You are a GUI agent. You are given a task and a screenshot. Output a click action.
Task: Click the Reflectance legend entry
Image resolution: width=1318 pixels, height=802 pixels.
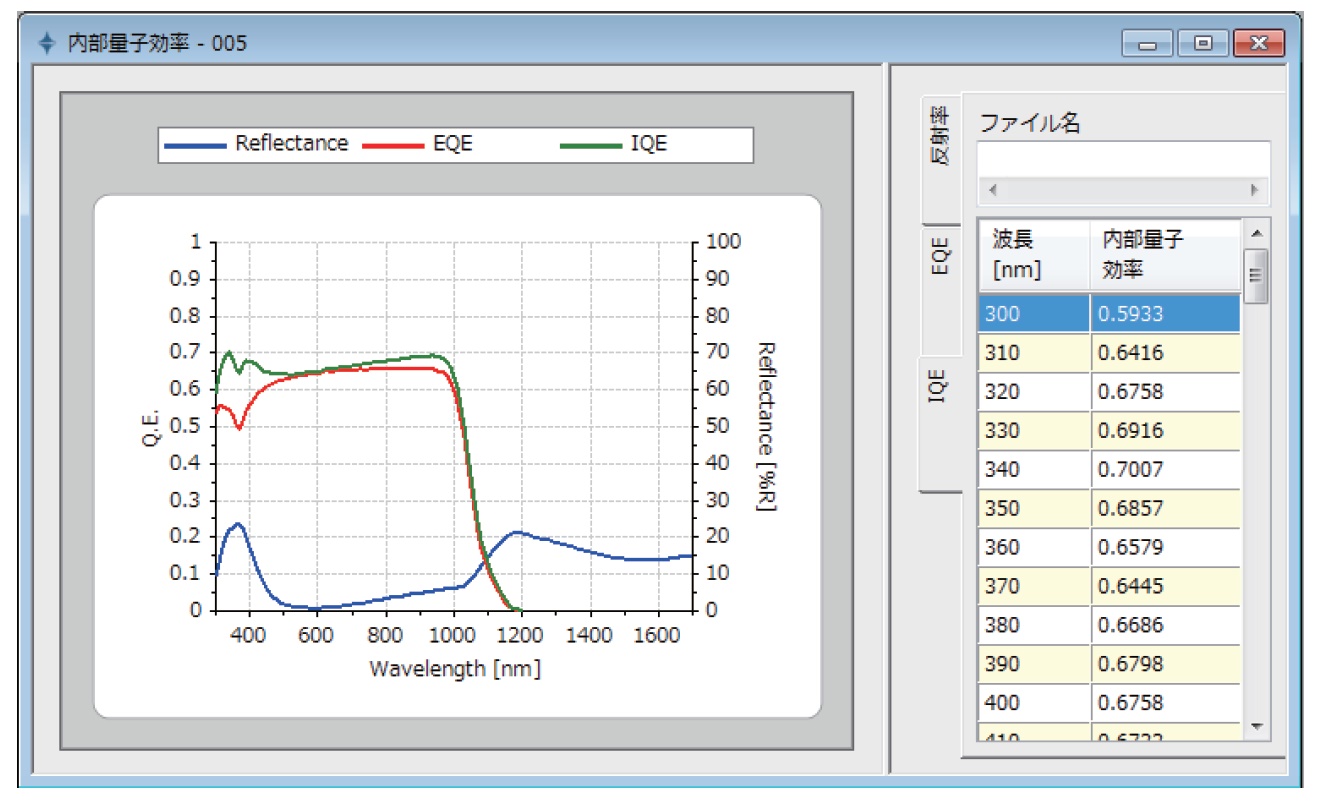pyautogui.click(x=257, y=144)
